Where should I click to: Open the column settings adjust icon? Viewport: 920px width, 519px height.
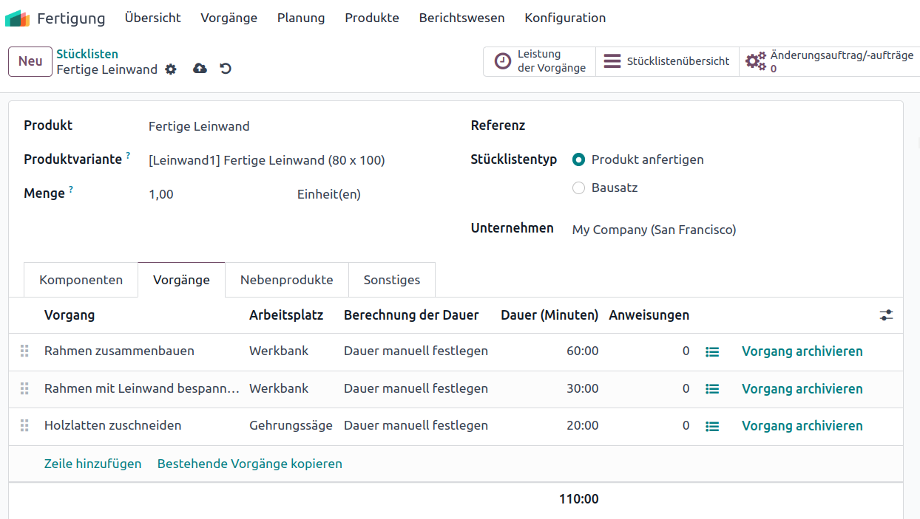pyautogui.click(x=886, y=316)
